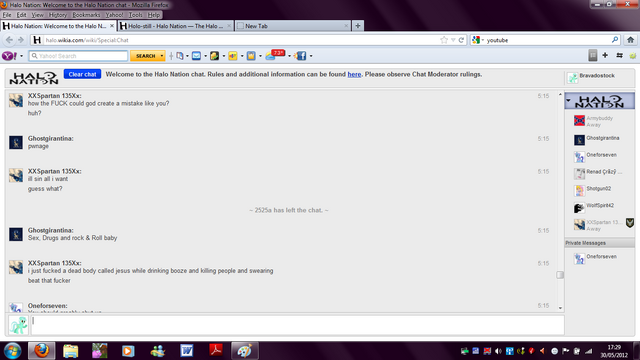Image resolution: width=640 pixels, height=360 pixels.
Task: Select WolfSpirit42 in the user list
Action: click(x=594, y=207)
